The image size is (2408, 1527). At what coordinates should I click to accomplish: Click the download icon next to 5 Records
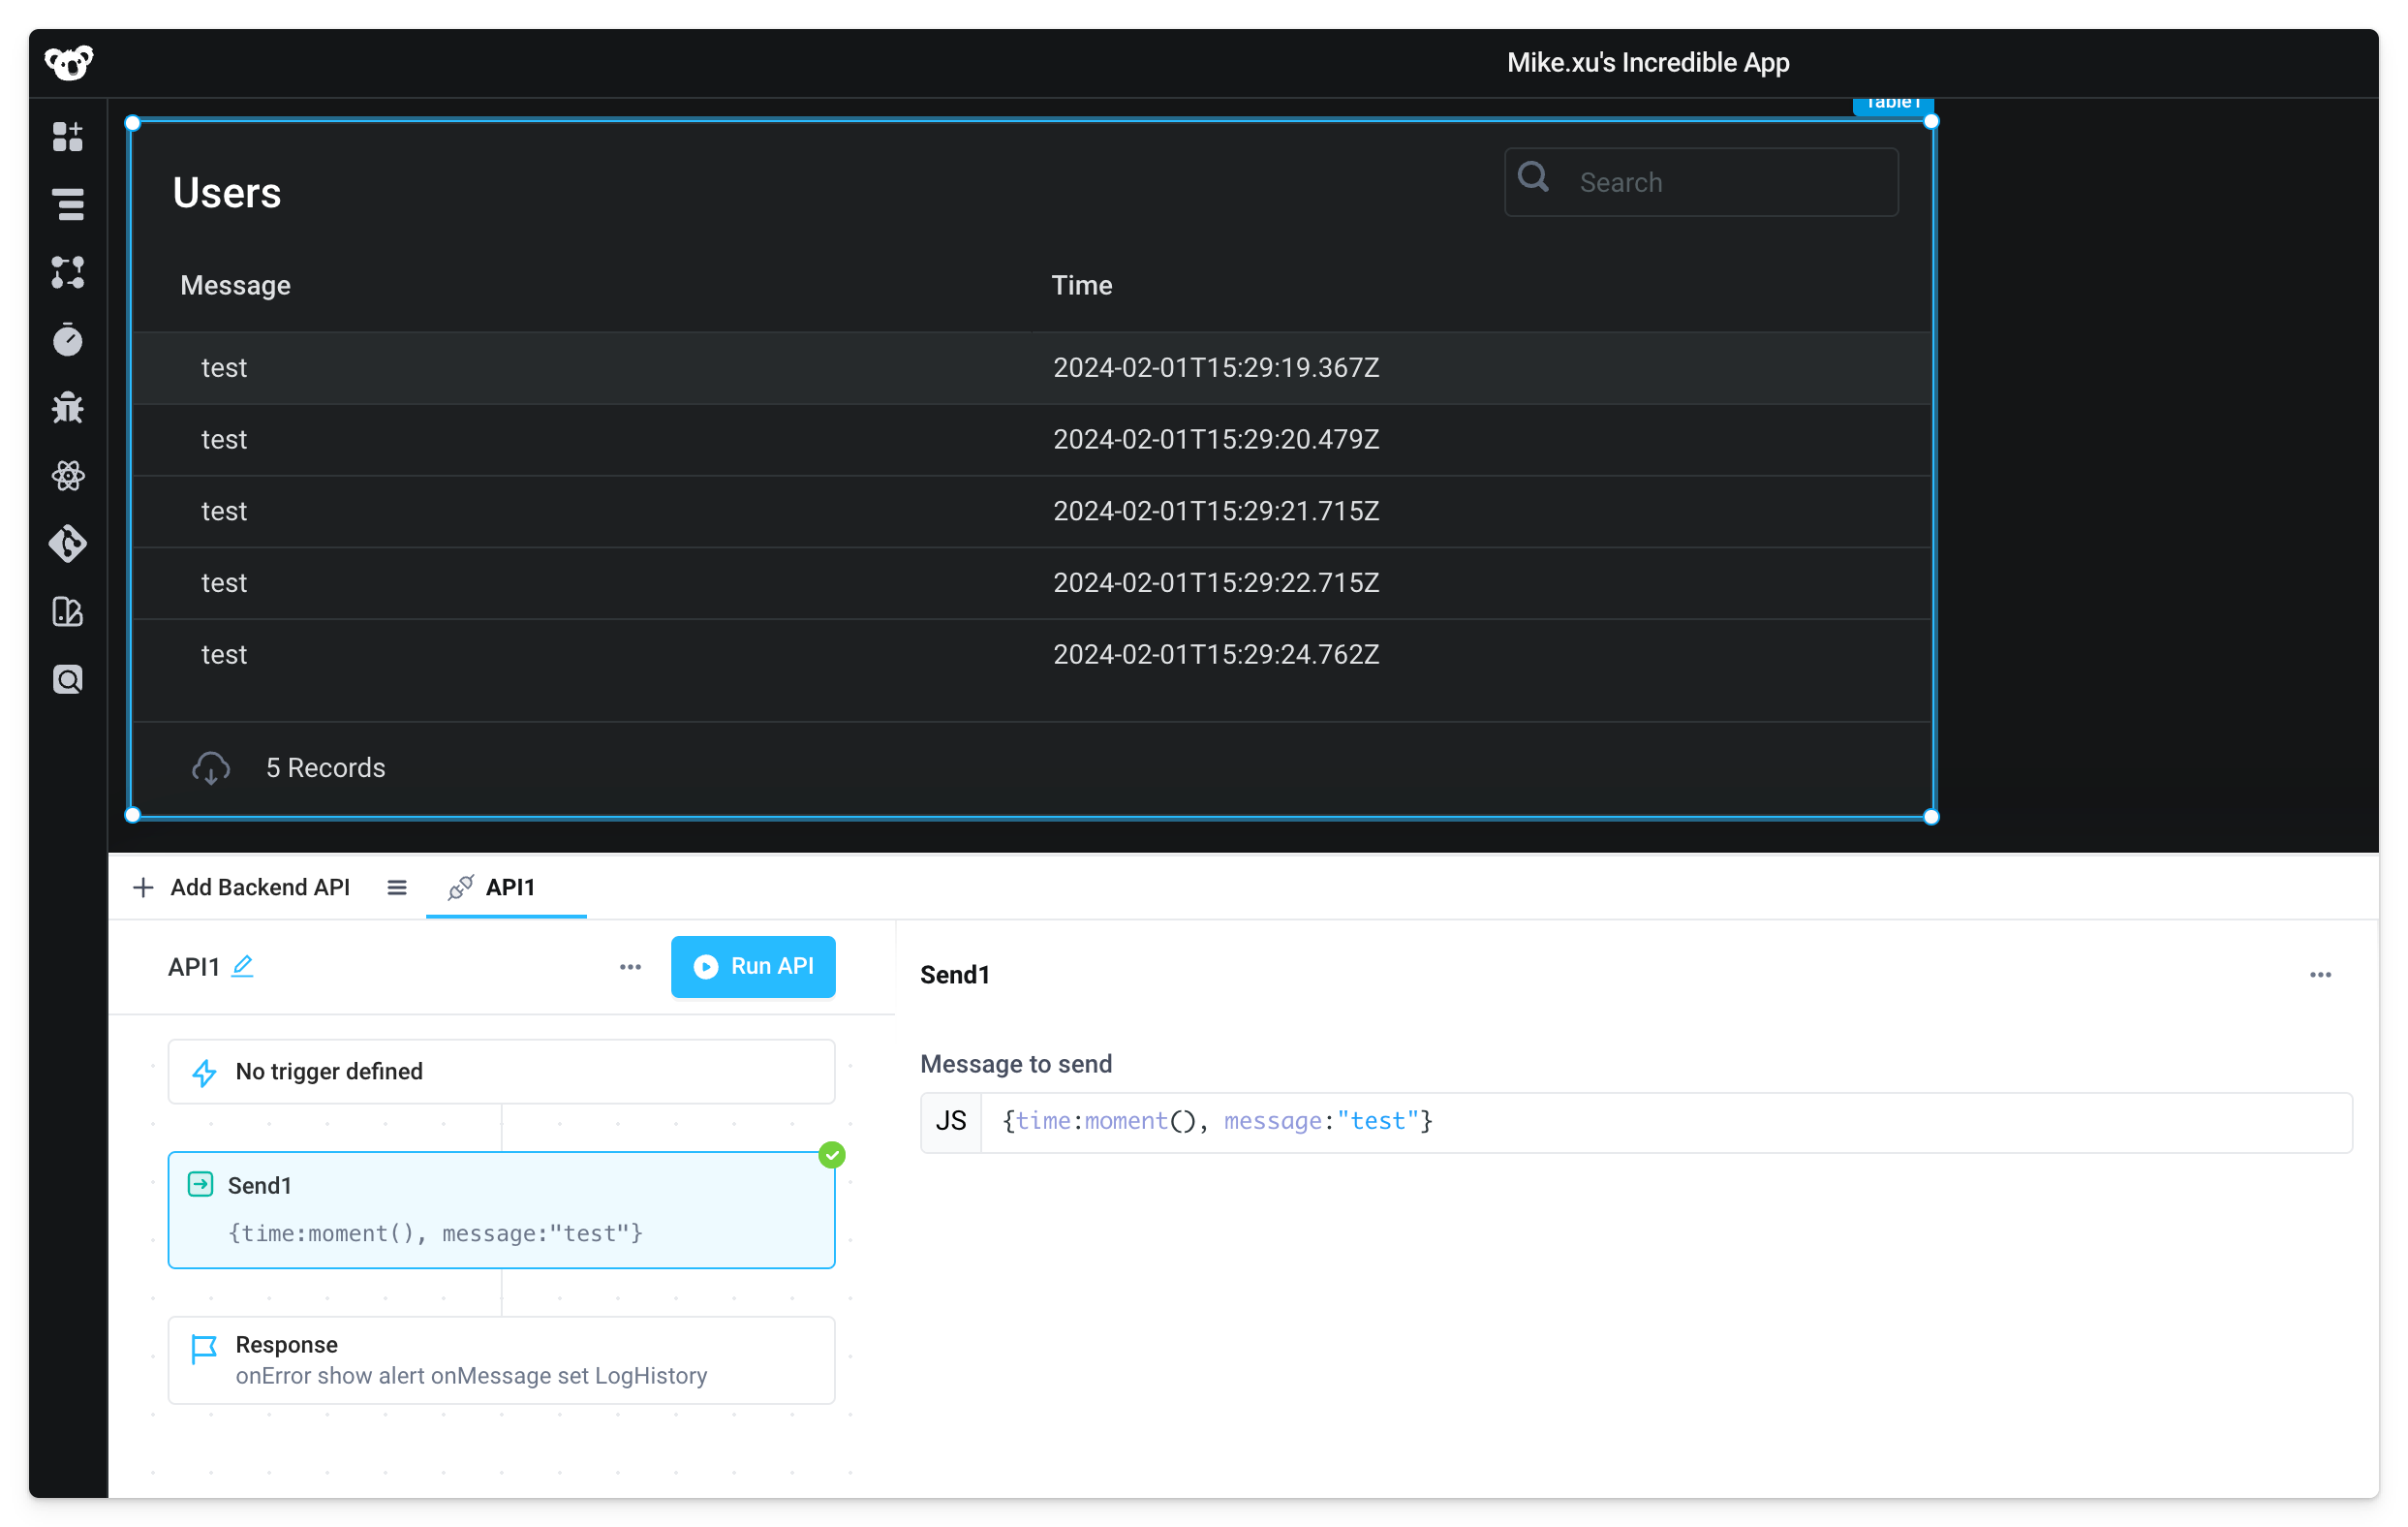[x=211, y=768]
